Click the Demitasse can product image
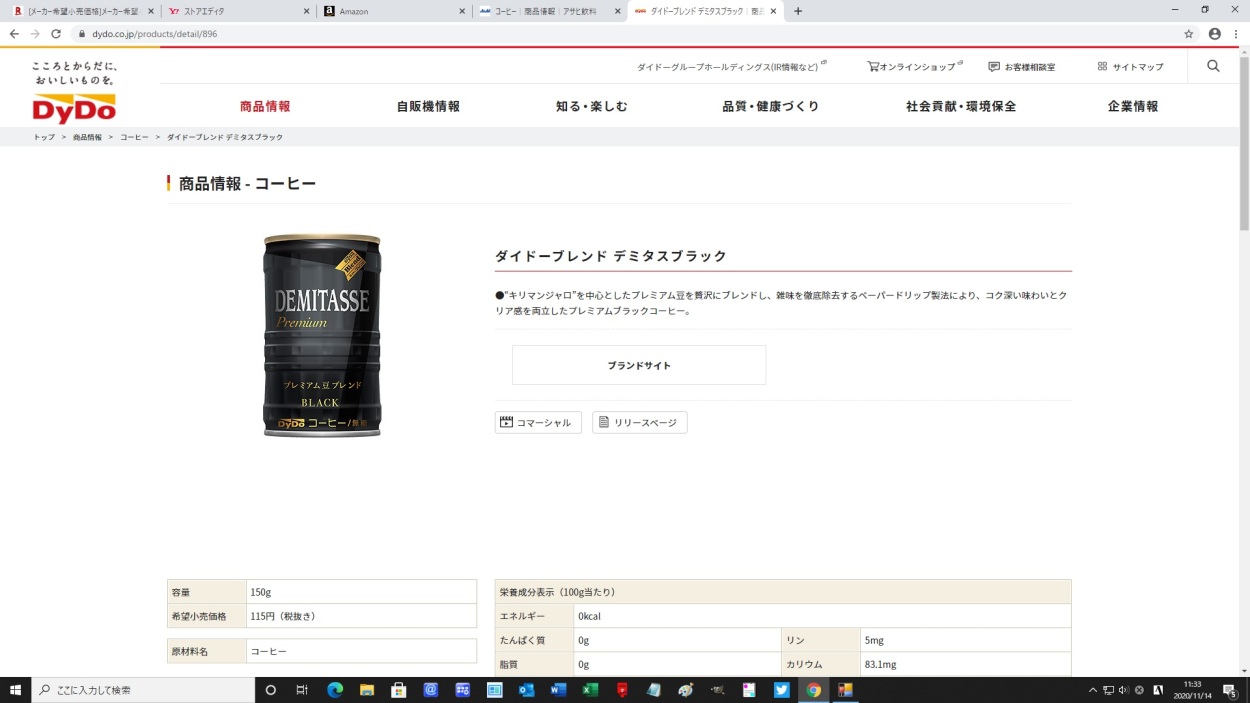 [322, 335]
